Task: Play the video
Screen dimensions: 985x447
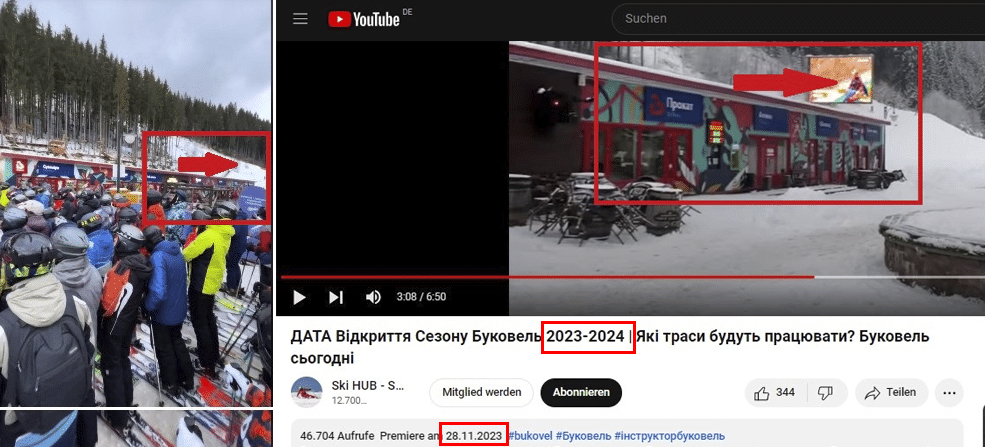Action: click(300, 297)
